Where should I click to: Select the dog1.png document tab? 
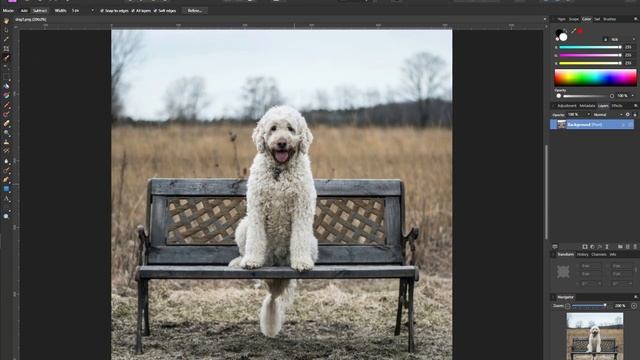[x=31, y=19]
